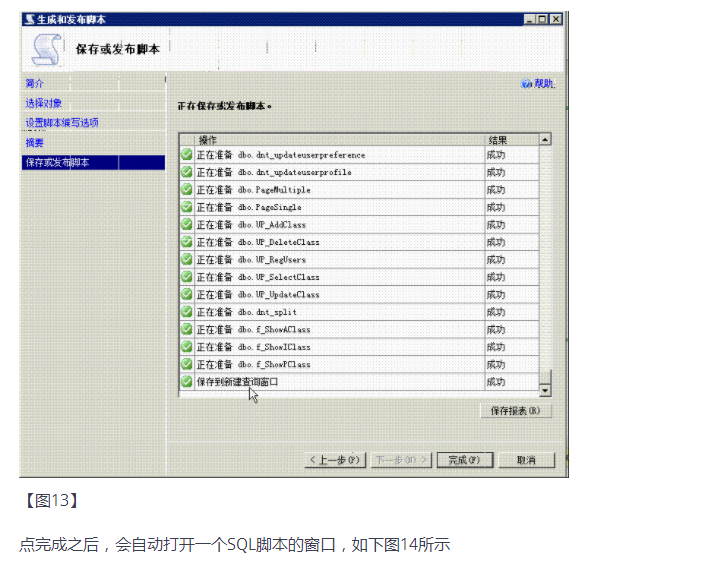Viewport: 719px width, 568px height.
Task: Select the 保存或发布脚本 step
Action: coord(93,162)
